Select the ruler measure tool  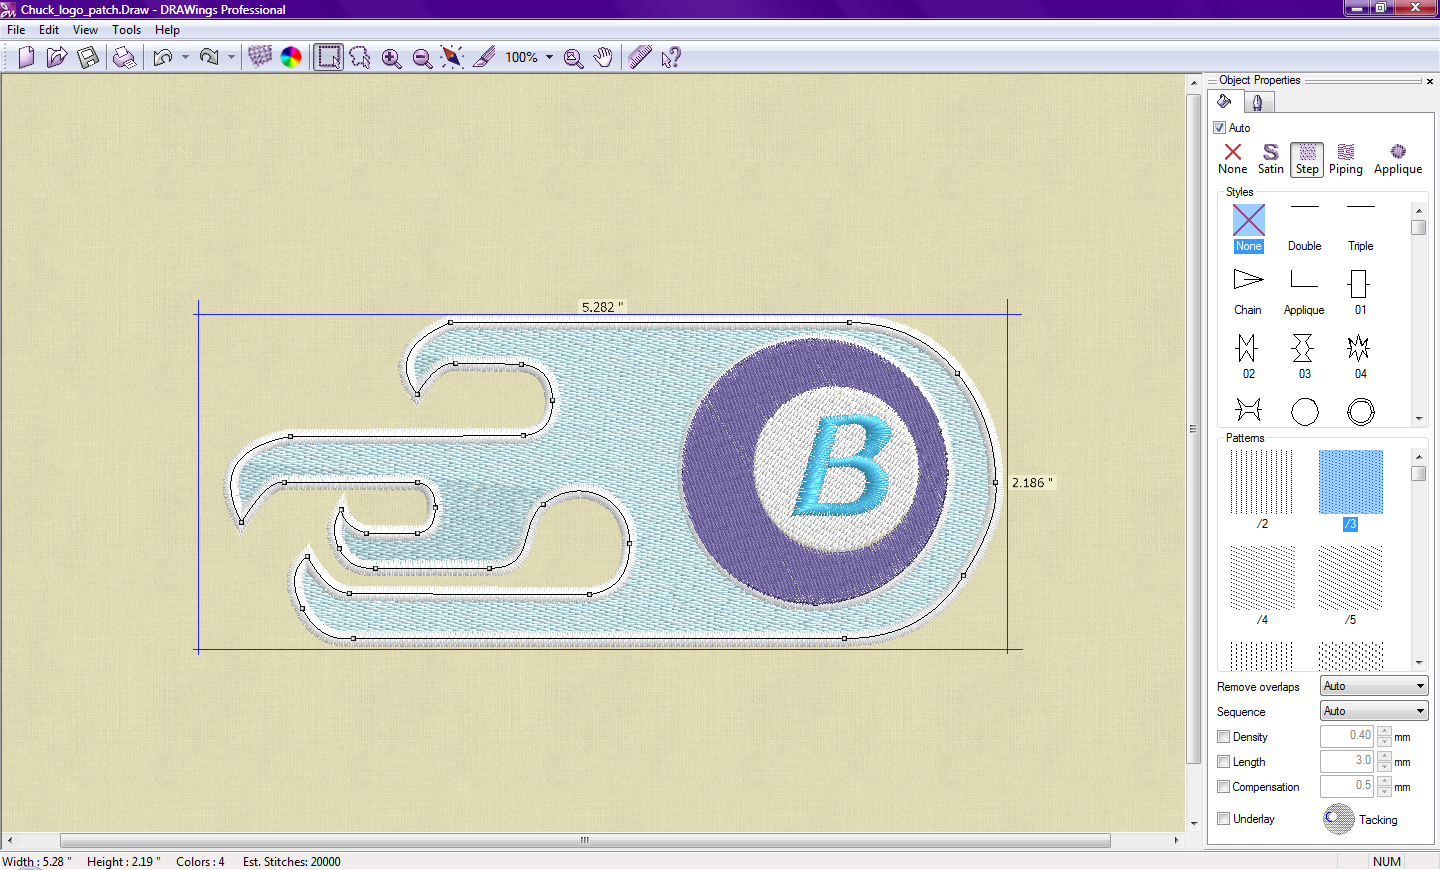[x=640, y=57]
